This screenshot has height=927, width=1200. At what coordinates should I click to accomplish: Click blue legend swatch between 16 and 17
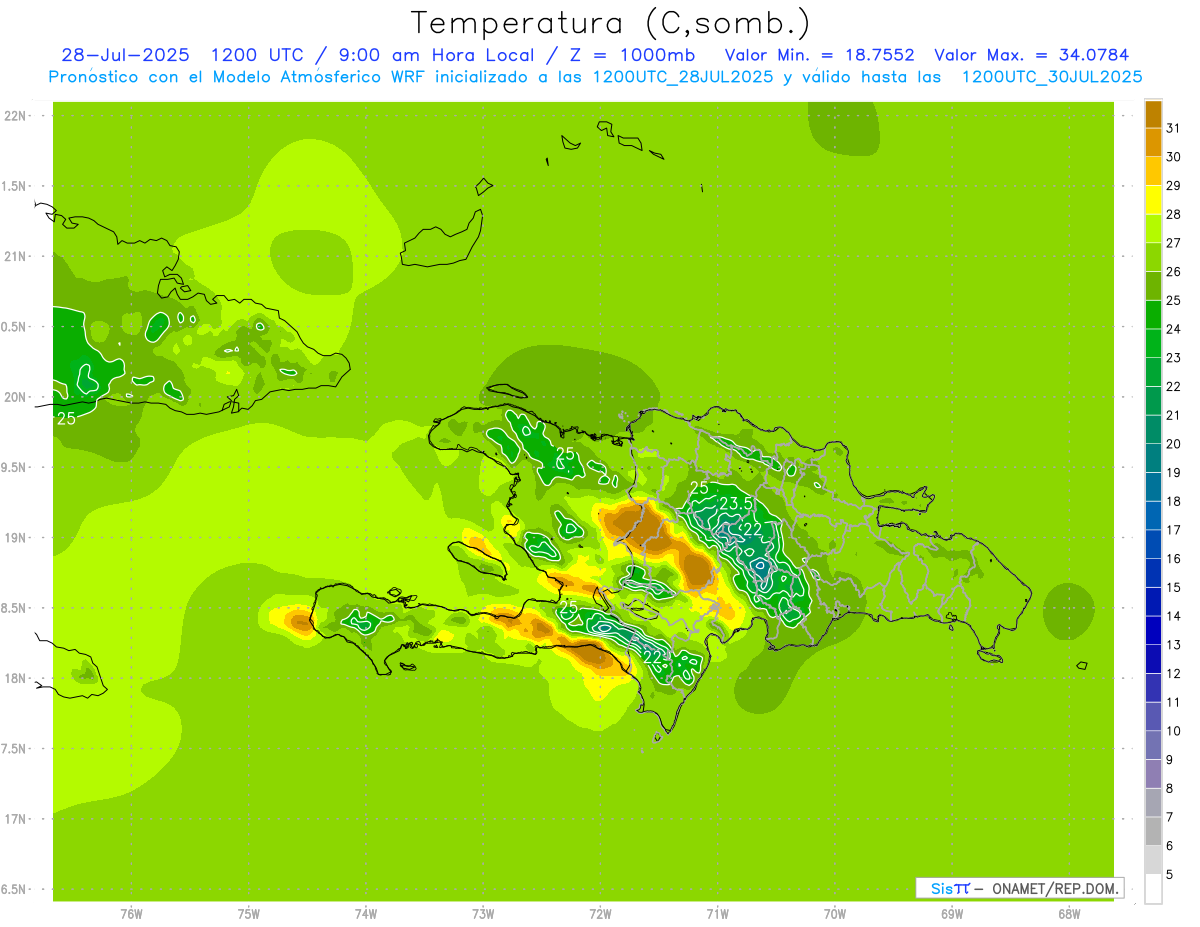(x=1153, y=544)
